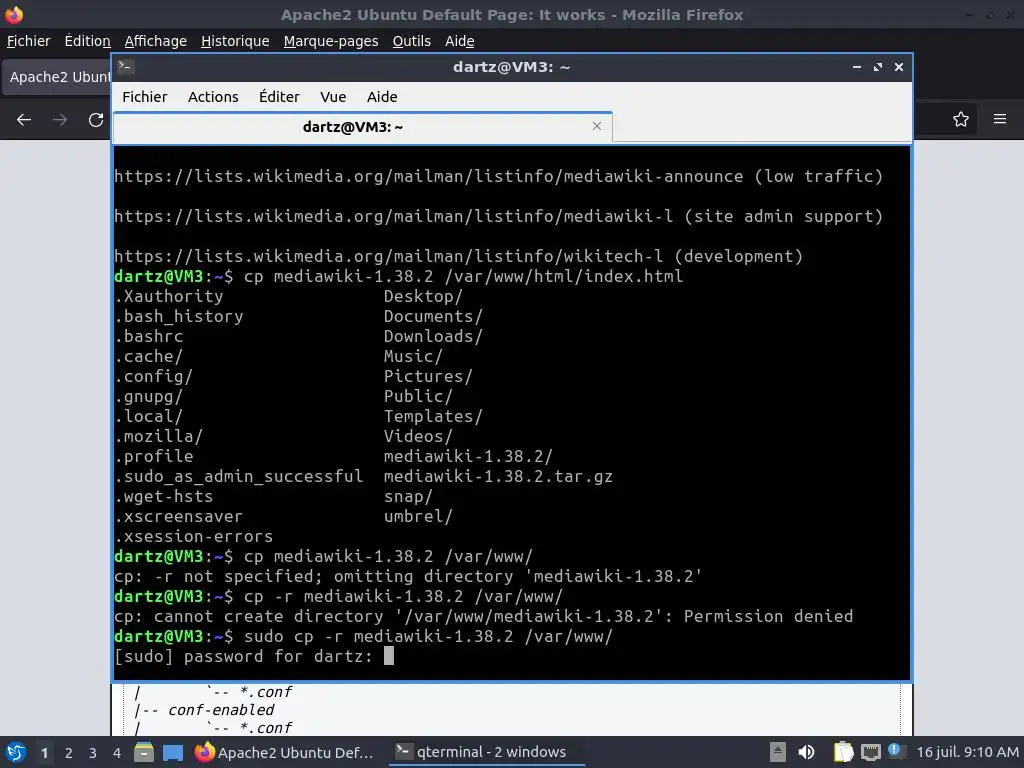The width and height of the screenshot is (1024, 768).
Task: Open Firefox Édition menu
Action: [88, 41]
